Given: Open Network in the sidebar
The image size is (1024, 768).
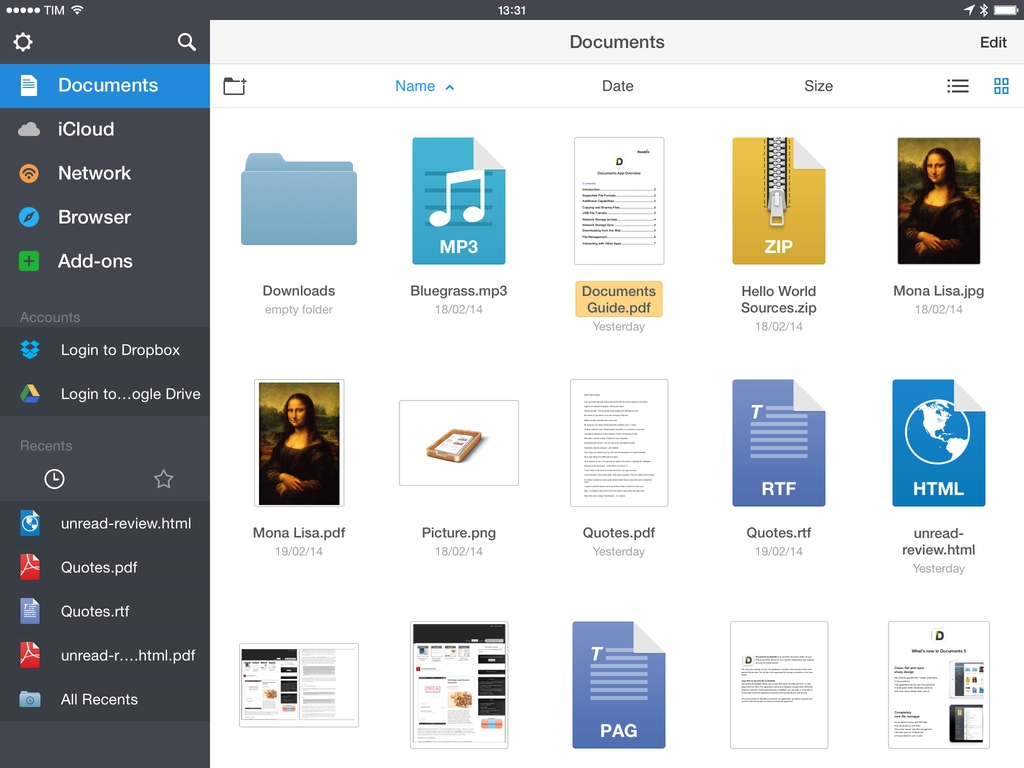Looking at the screenshot, I should pyautogui.click(x=105, y=173).
